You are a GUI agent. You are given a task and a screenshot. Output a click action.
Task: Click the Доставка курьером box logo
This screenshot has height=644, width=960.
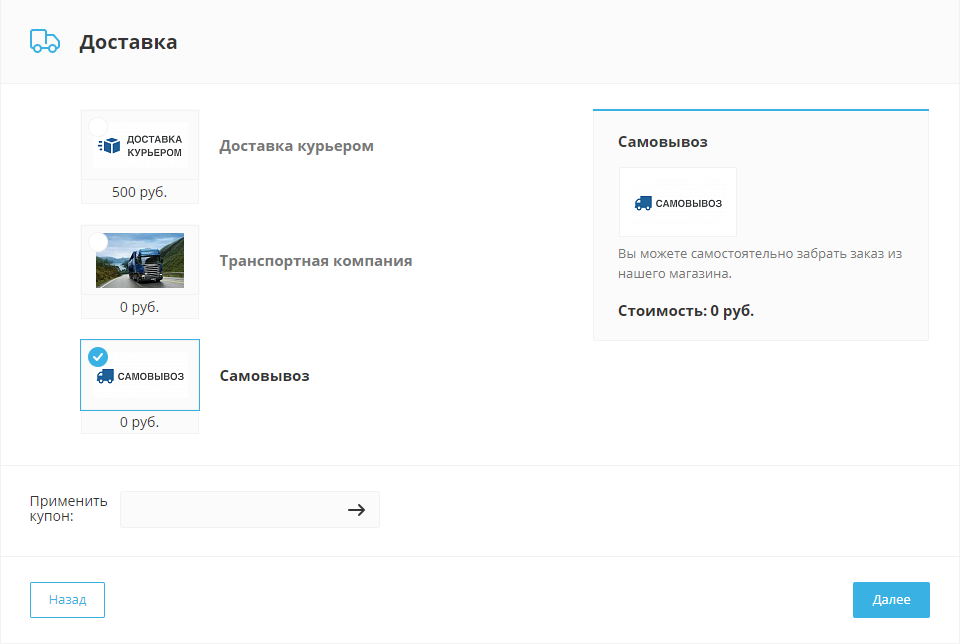pos(140,146)
